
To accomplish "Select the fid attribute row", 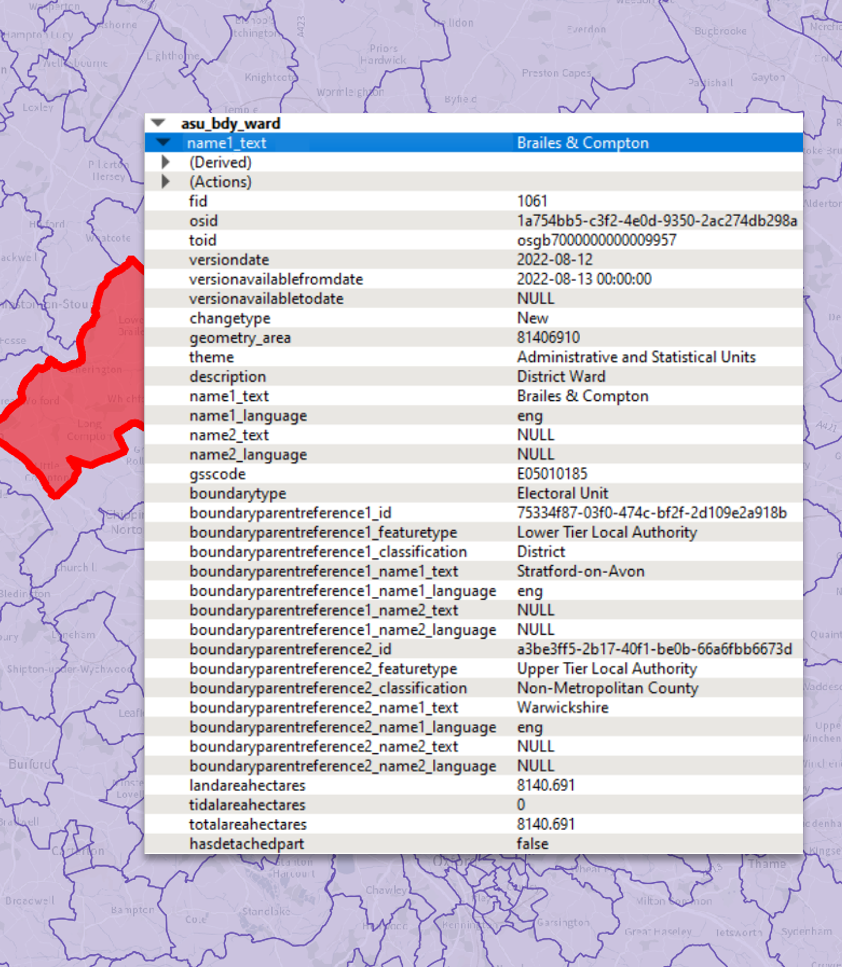I will pyautogui.click(x=200, y=201).
